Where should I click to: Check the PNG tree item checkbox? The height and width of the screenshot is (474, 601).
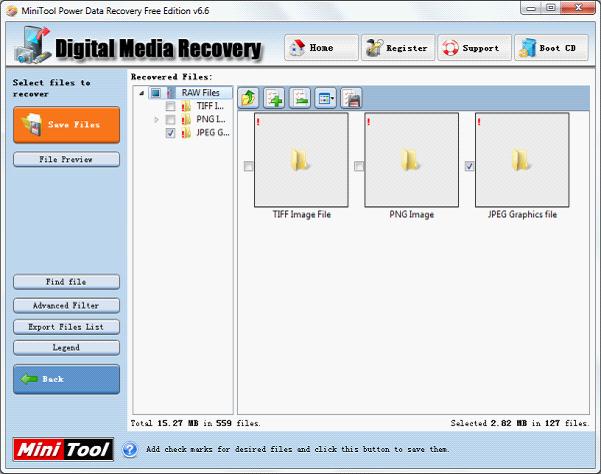click(x=170, y=120)
